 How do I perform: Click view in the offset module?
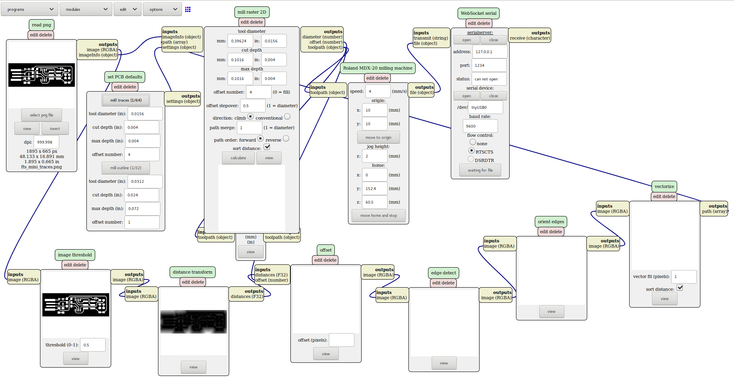click(326, 354)
